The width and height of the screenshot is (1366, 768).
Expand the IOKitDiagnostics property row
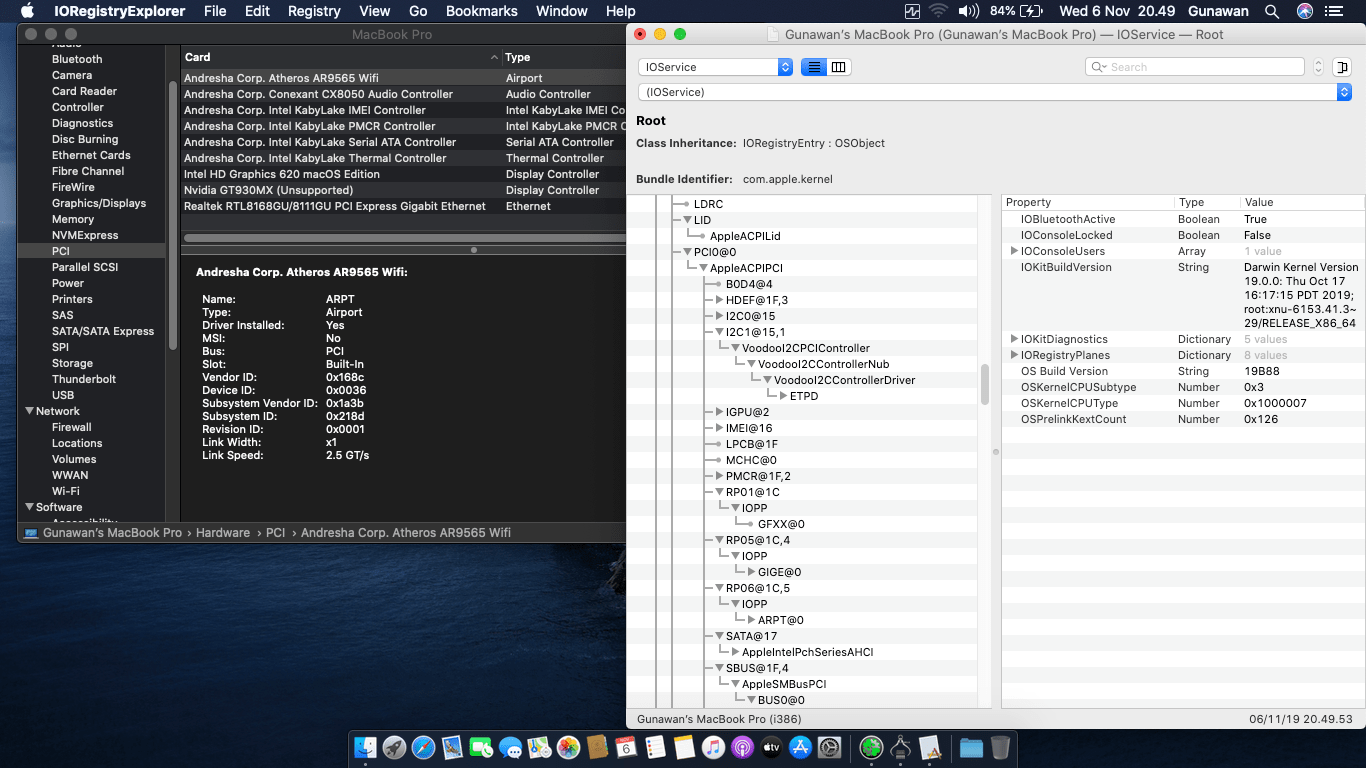coord(1014,339)
